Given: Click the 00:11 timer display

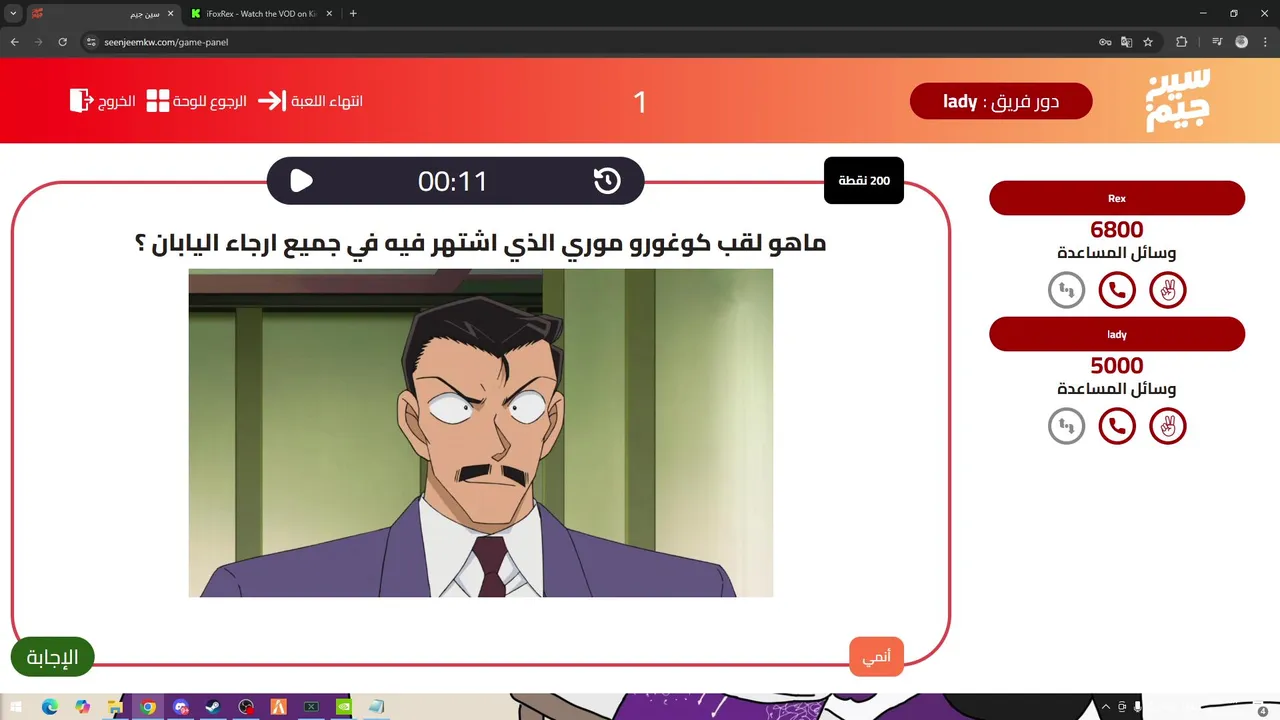Looking at the screenshot, I should [x=453, y=181].
